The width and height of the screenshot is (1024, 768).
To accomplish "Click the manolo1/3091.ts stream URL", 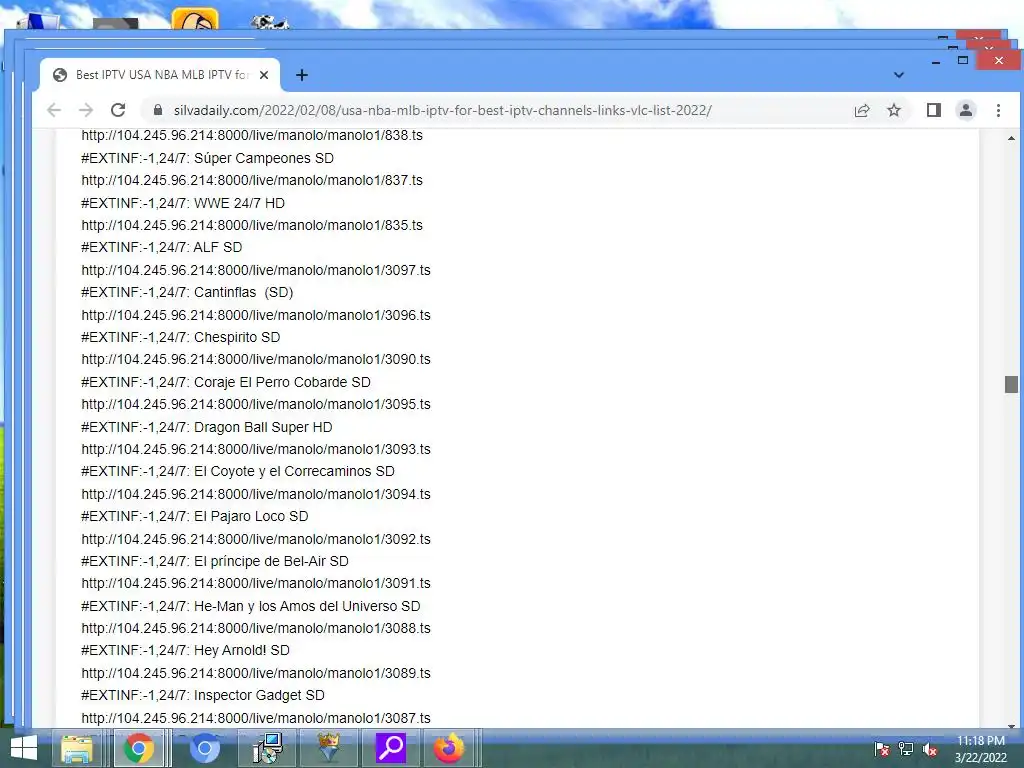I will tap(256, 583).
